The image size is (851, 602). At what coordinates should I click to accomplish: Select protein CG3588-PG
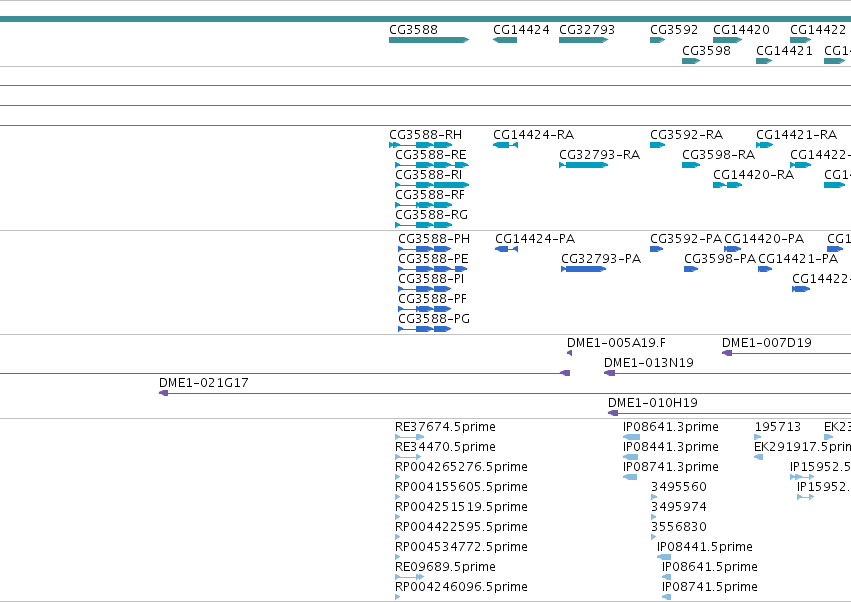[x=424, y=329]
